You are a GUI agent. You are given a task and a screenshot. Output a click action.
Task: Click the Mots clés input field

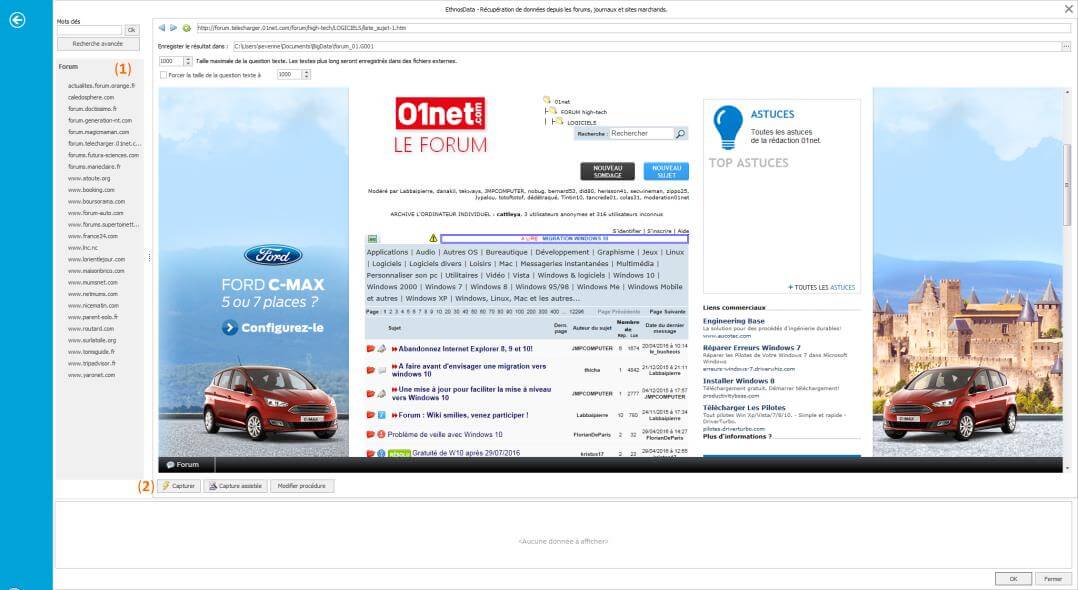[89, 30]
